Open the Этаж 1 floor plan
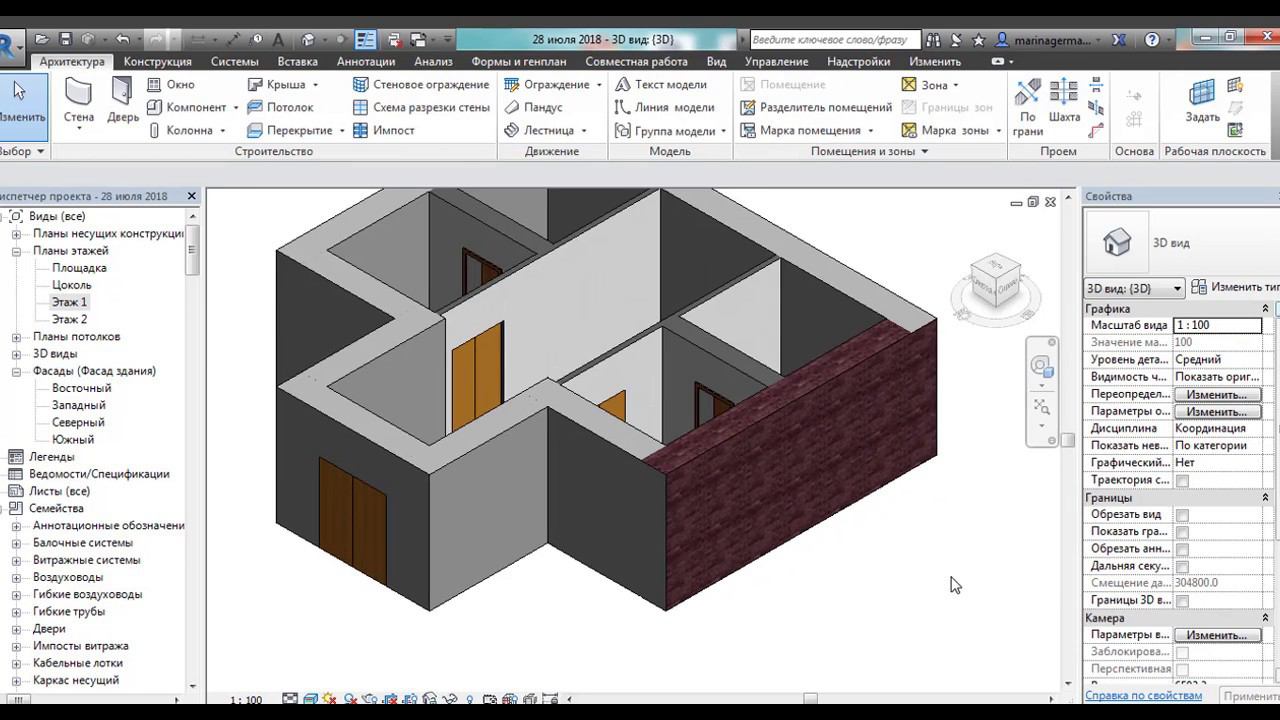 (x=69, y=302)
